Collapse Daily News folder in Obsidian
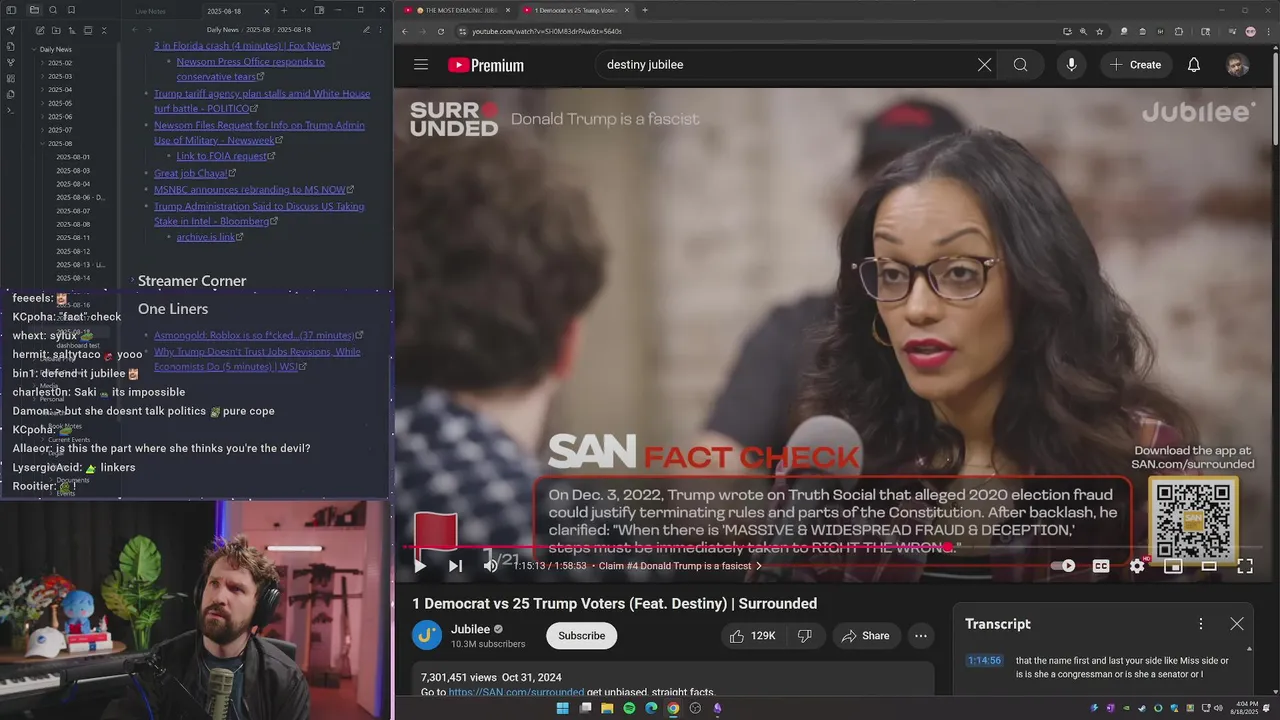This screenshot has width=1280, height=720. click(x=34, y=49)
